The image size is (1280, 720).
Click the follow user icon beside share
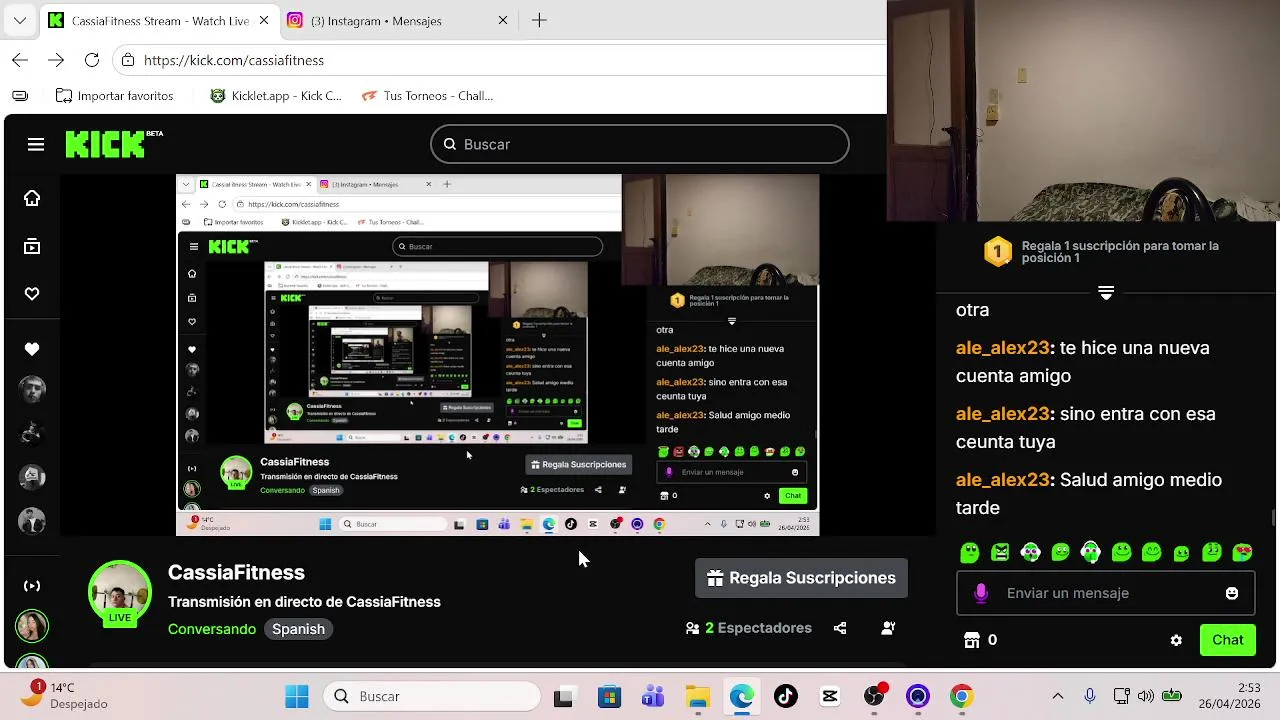pyautogui.click(x=888, y=628)
